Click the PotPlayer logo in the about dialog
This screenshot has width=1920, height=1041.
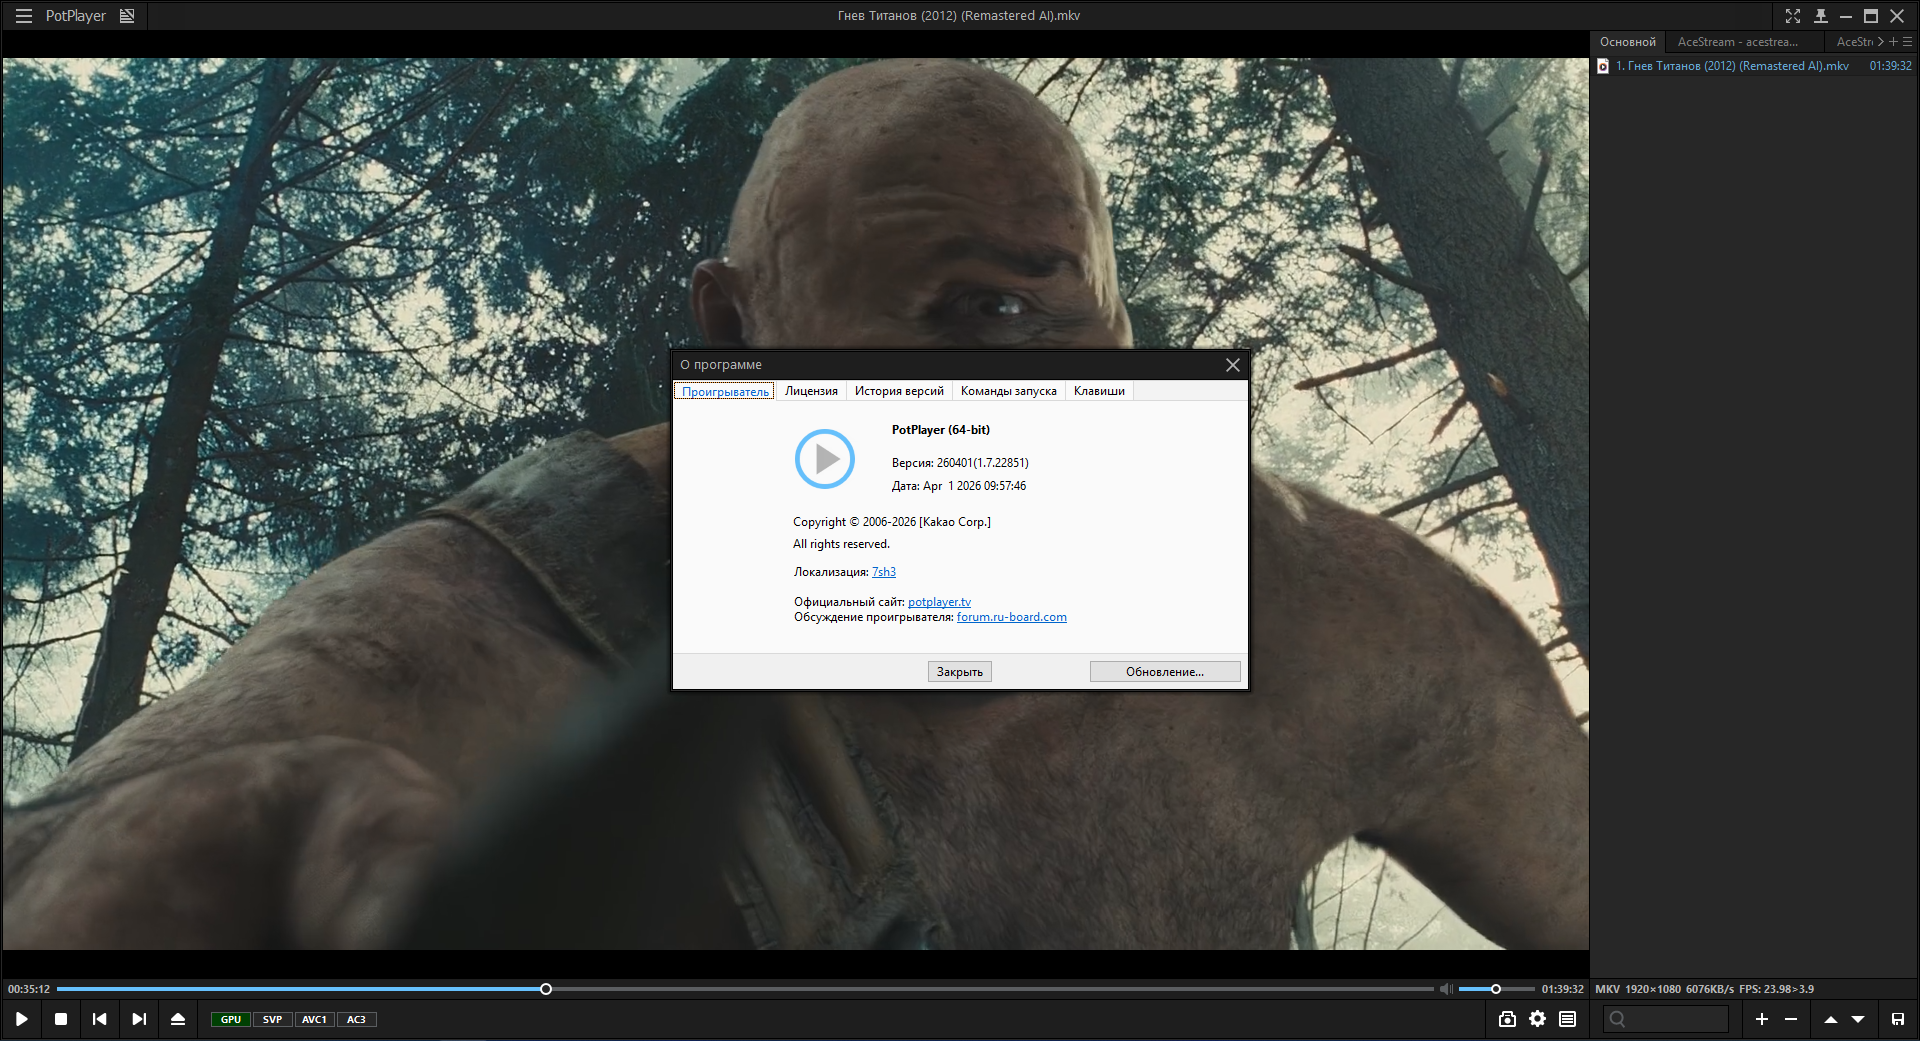(825, 459)
